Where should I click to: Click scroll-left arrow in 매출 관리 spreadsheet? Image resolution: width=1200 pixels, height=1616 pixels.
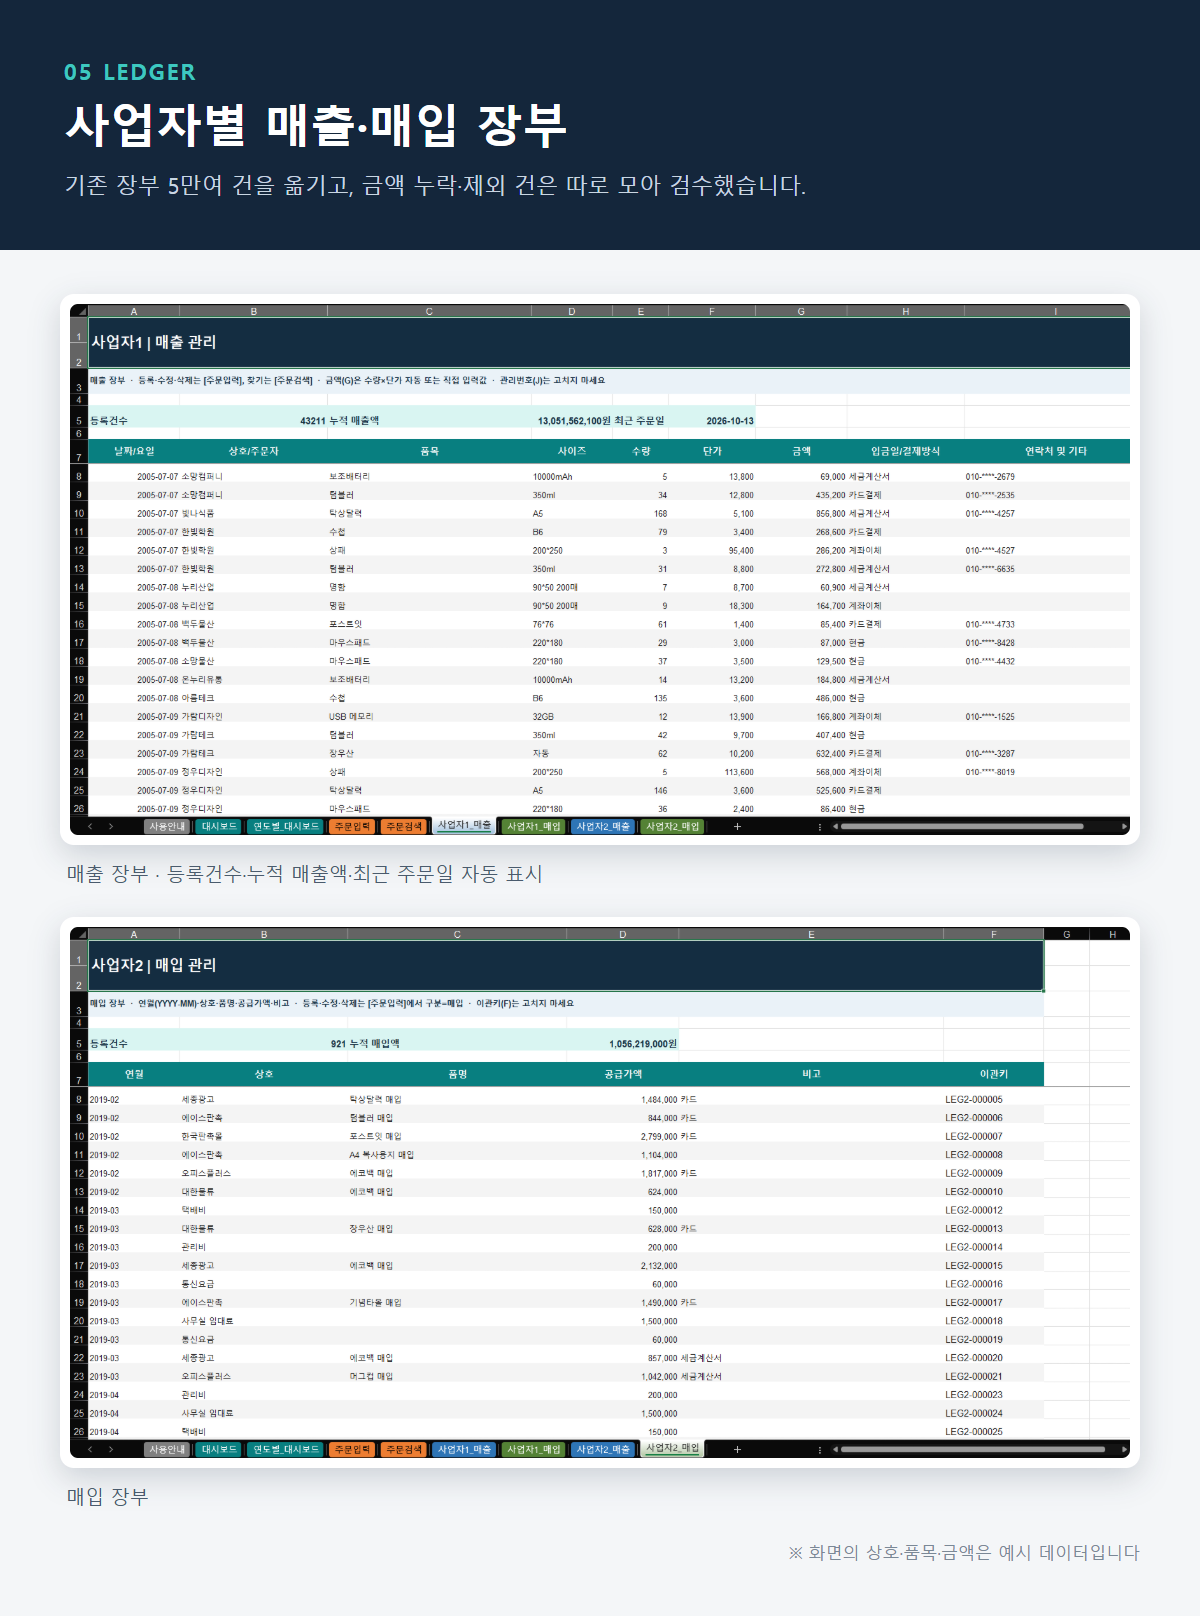[x=835, y=827]
